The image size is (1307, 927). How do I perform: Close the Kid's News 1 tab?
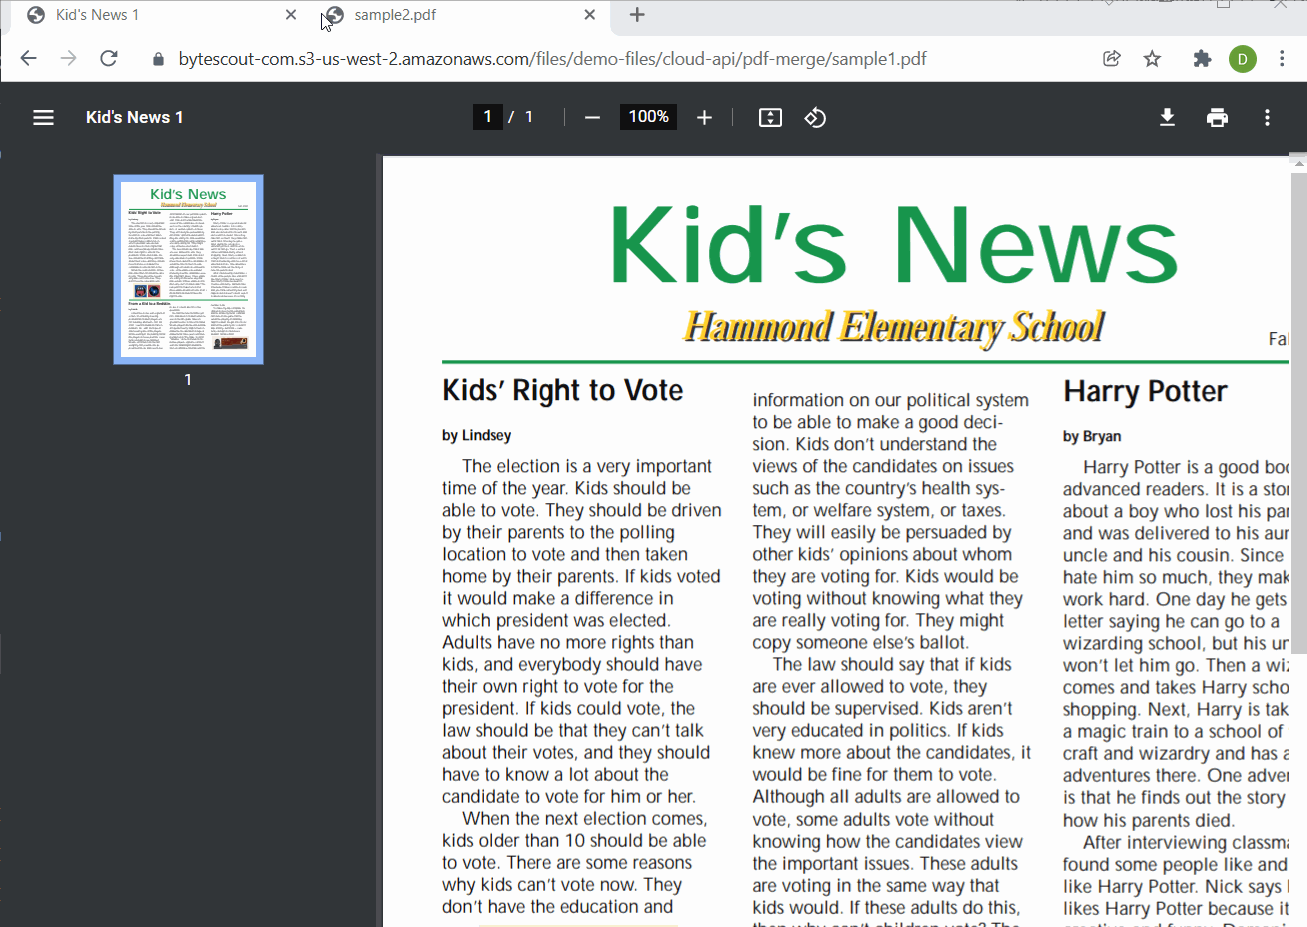290,15
